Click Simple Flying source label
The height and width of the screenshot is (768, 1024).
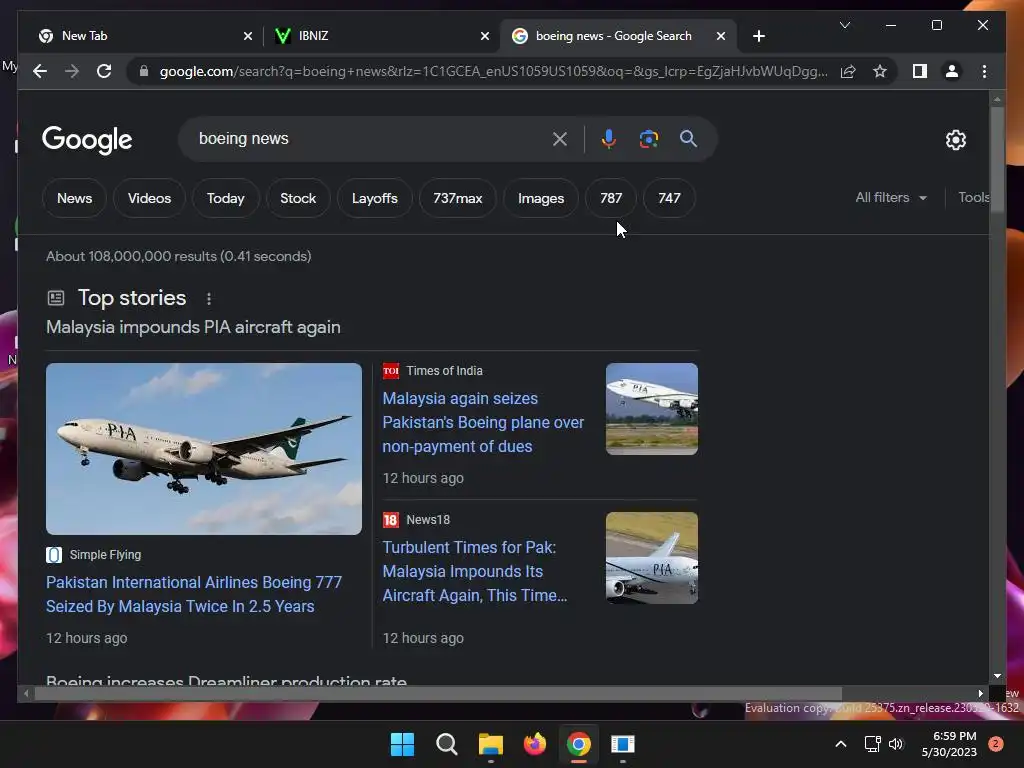point(105,555)
